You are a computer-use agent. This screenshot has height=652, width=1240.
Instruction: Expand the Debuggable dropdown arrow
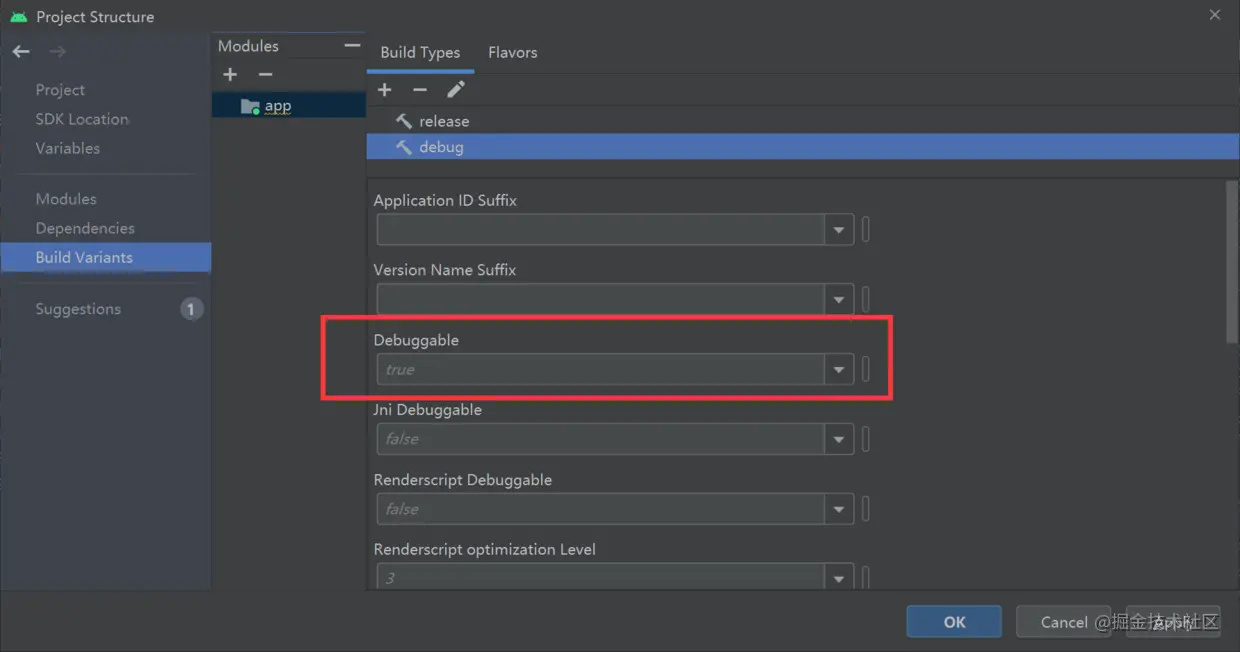(839, 369)
